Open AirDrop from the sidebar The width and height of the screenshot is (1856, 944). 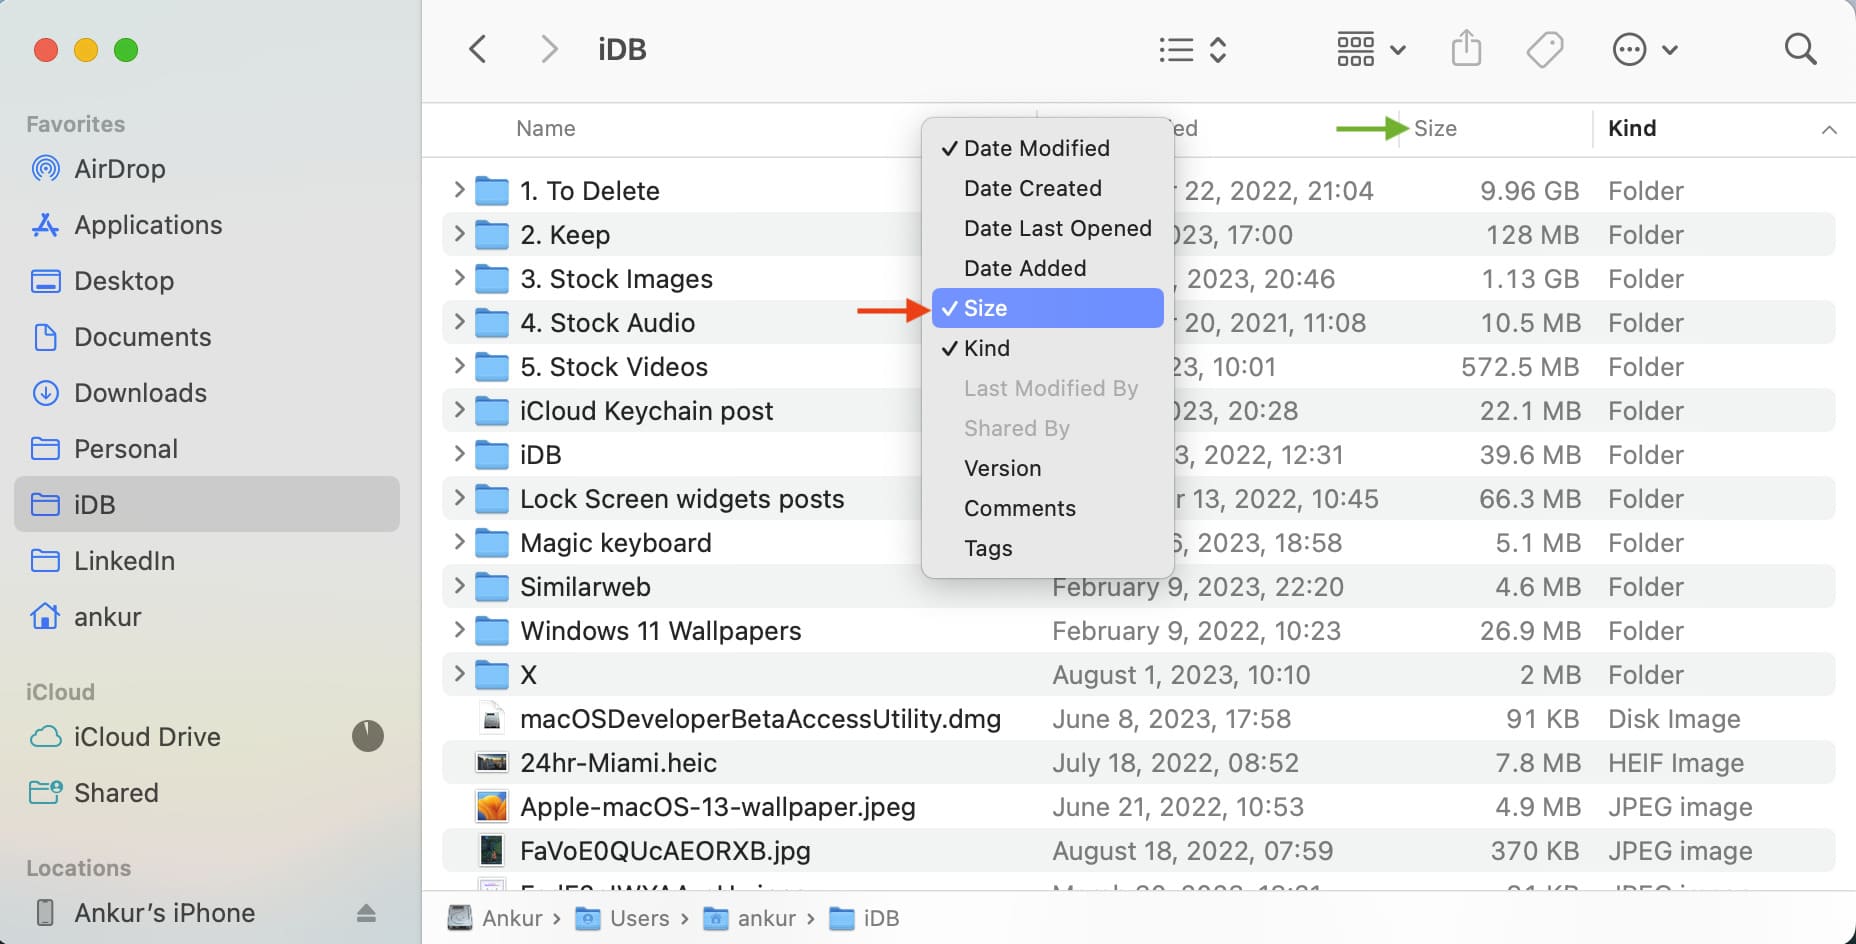tap(118, 168)
